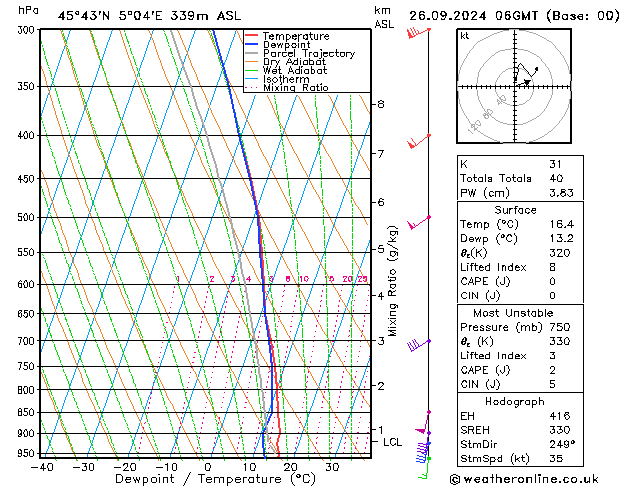
Task: Click the green wind barb at the bottom
Action: click(x=424, y=469)
